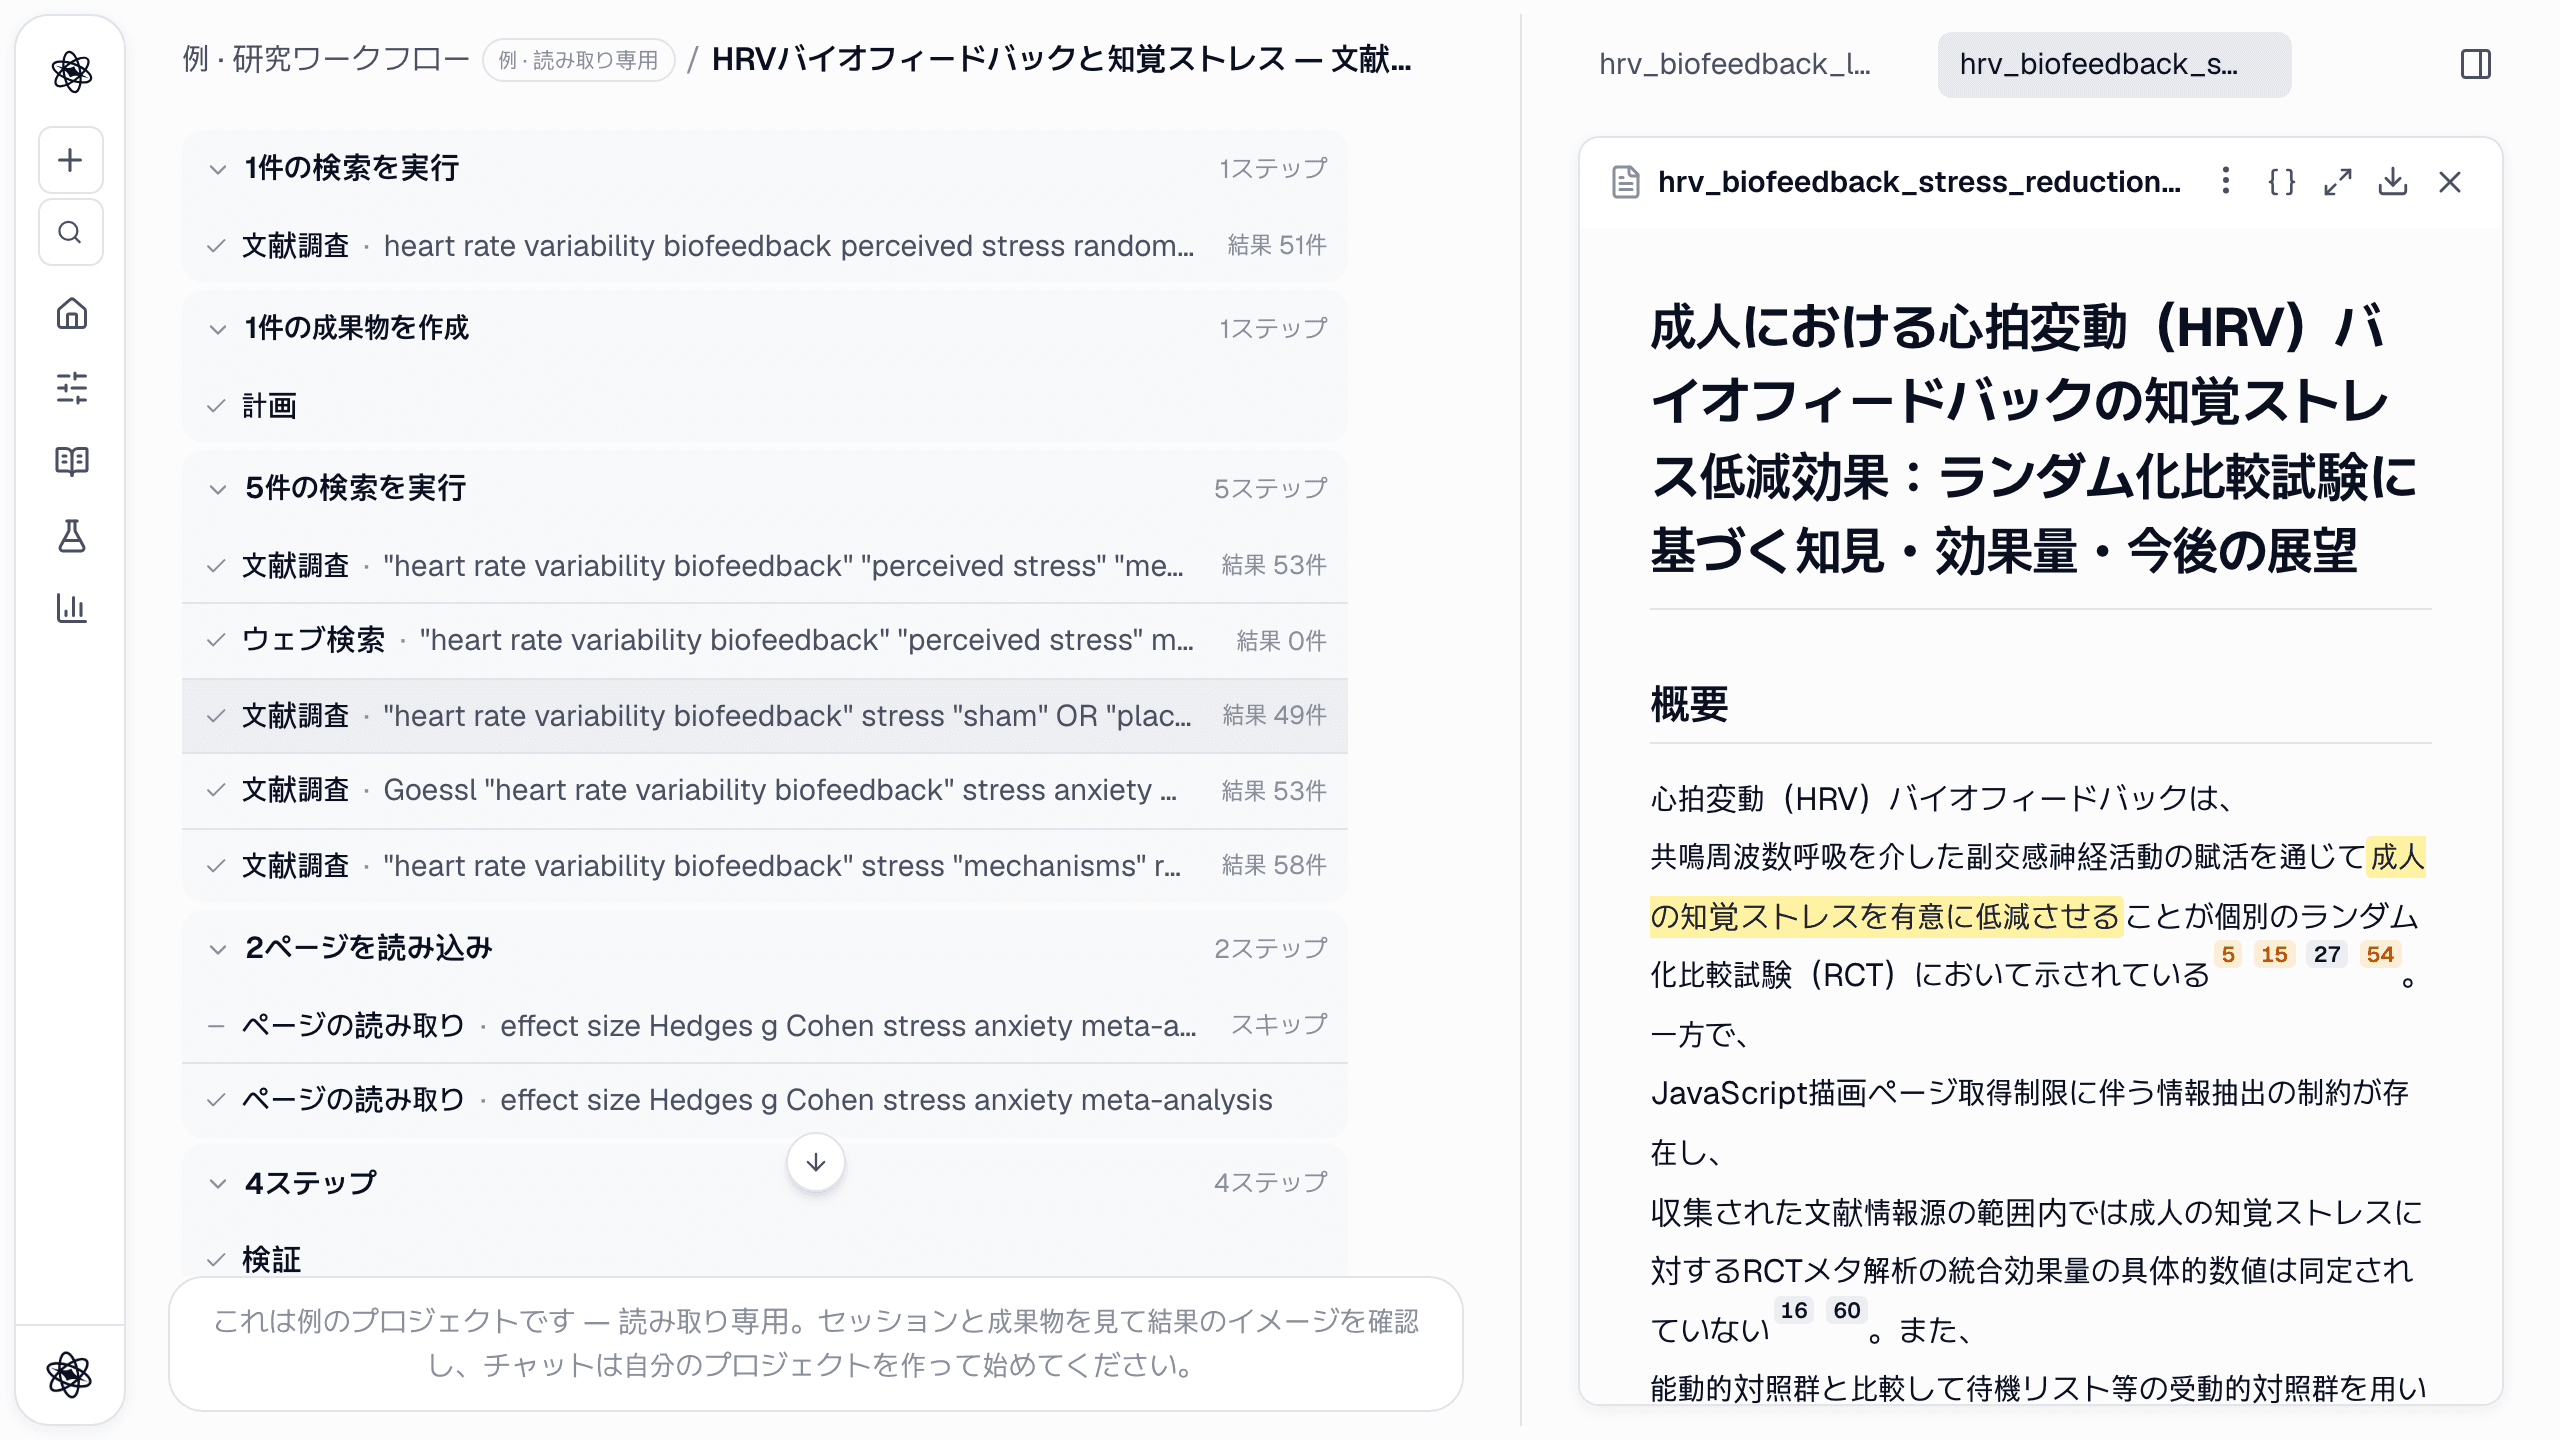Toggle the side panel layout icon
Screen dimensions: 2560x1440
[2476, 64]
